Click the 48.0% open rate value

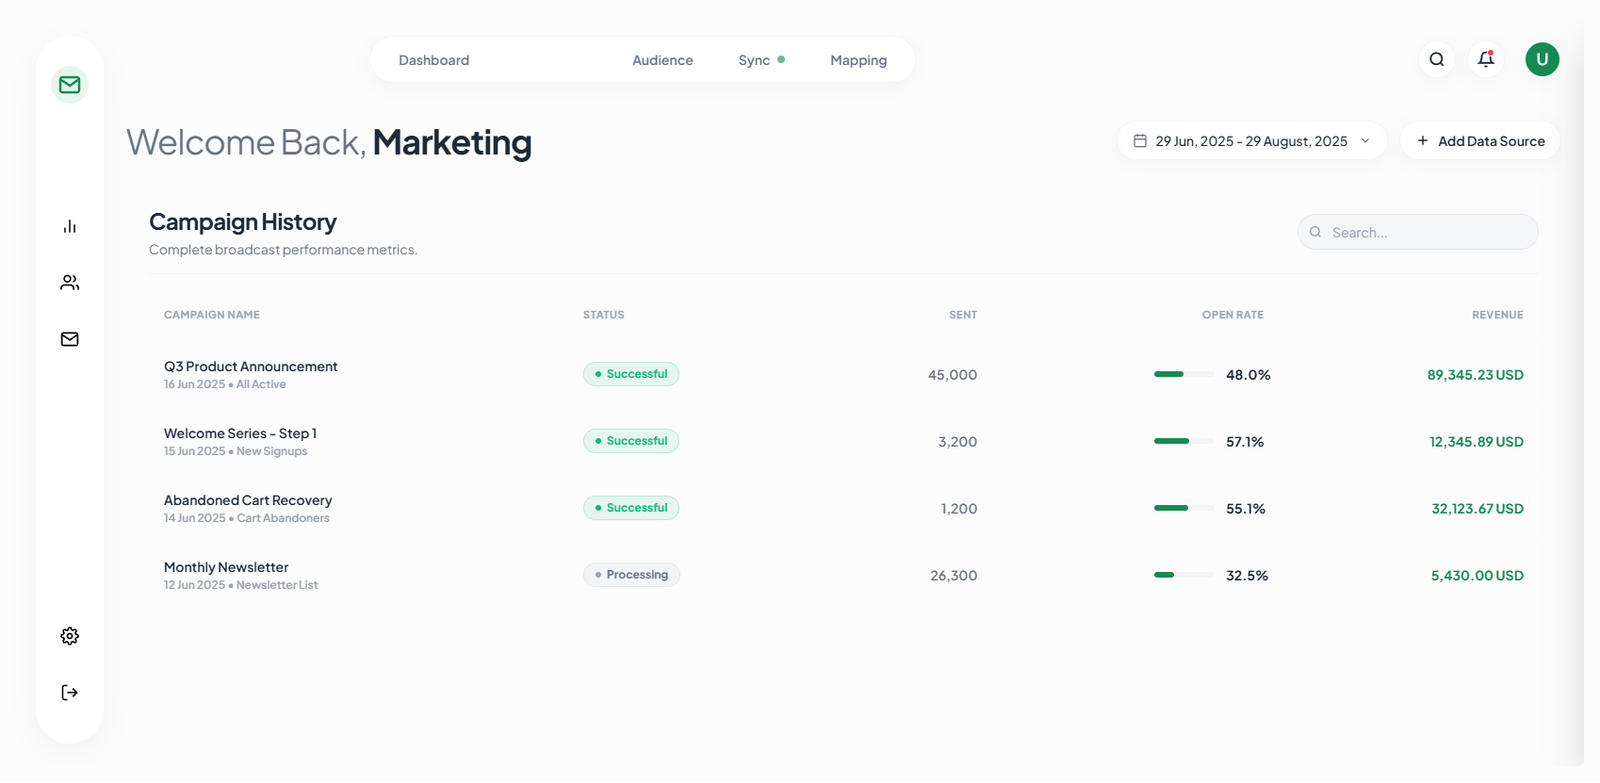[x=1248, y=375]
